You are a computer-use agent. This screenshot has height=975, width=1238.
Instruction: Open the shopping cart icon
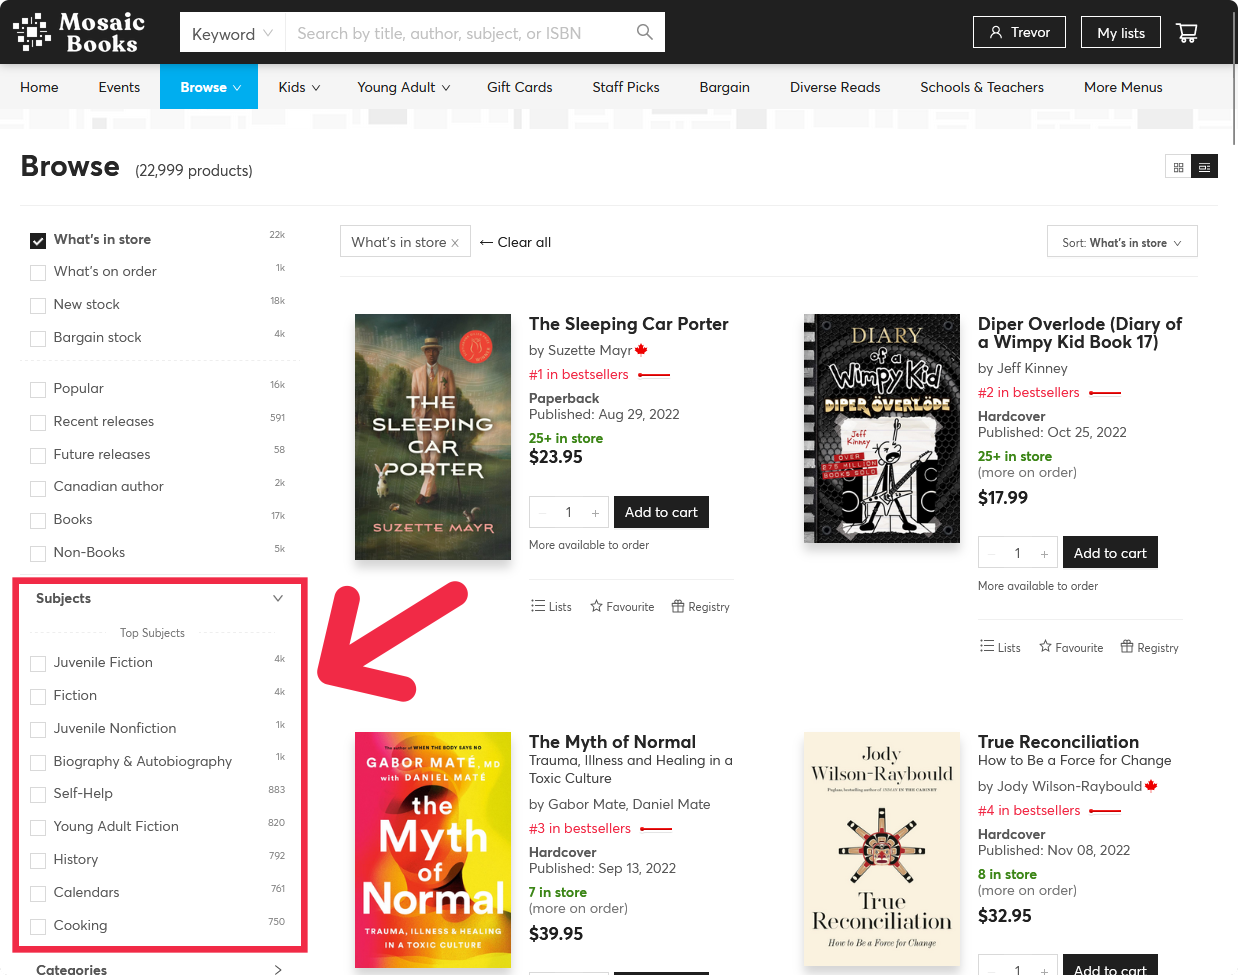(x=1187, y=33)
